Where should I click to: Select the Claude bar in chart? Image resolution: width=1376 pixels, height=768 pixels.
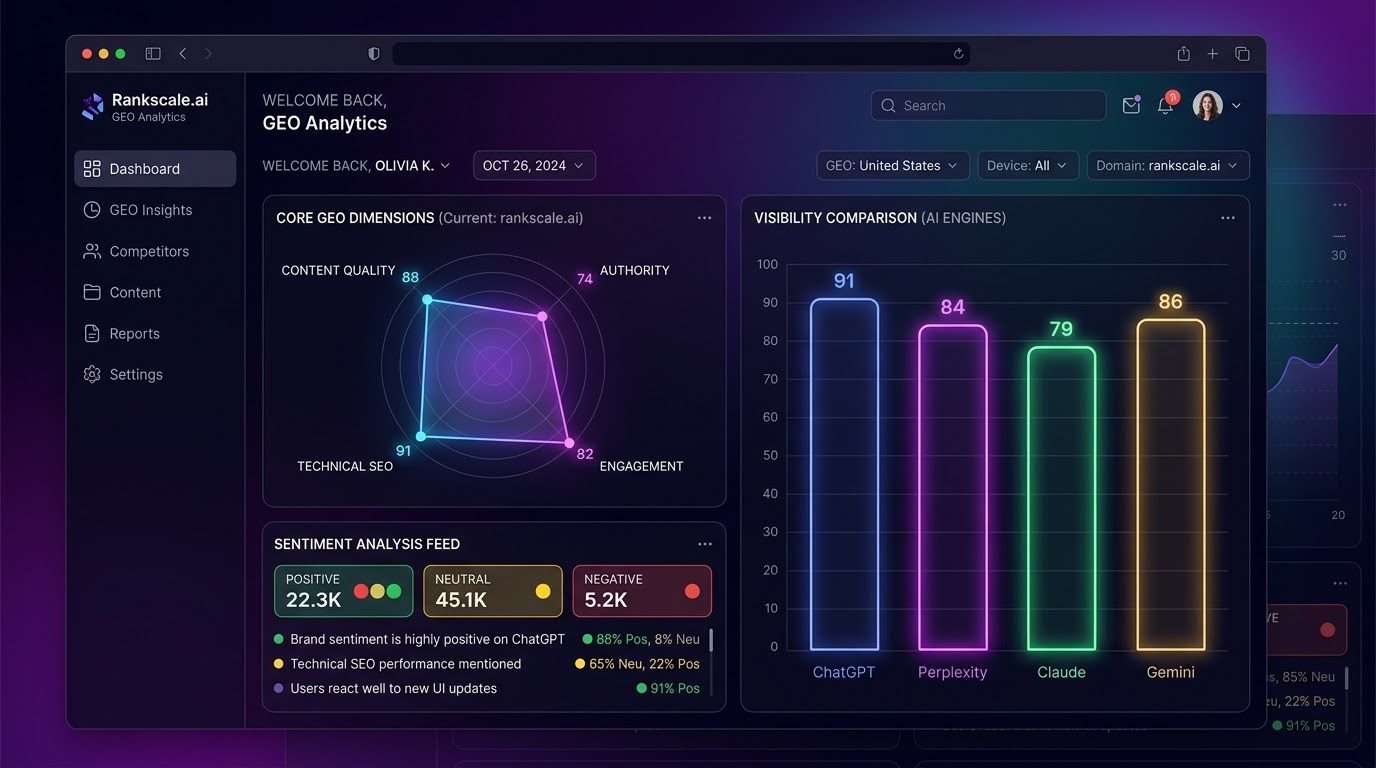pos(1061,498)
